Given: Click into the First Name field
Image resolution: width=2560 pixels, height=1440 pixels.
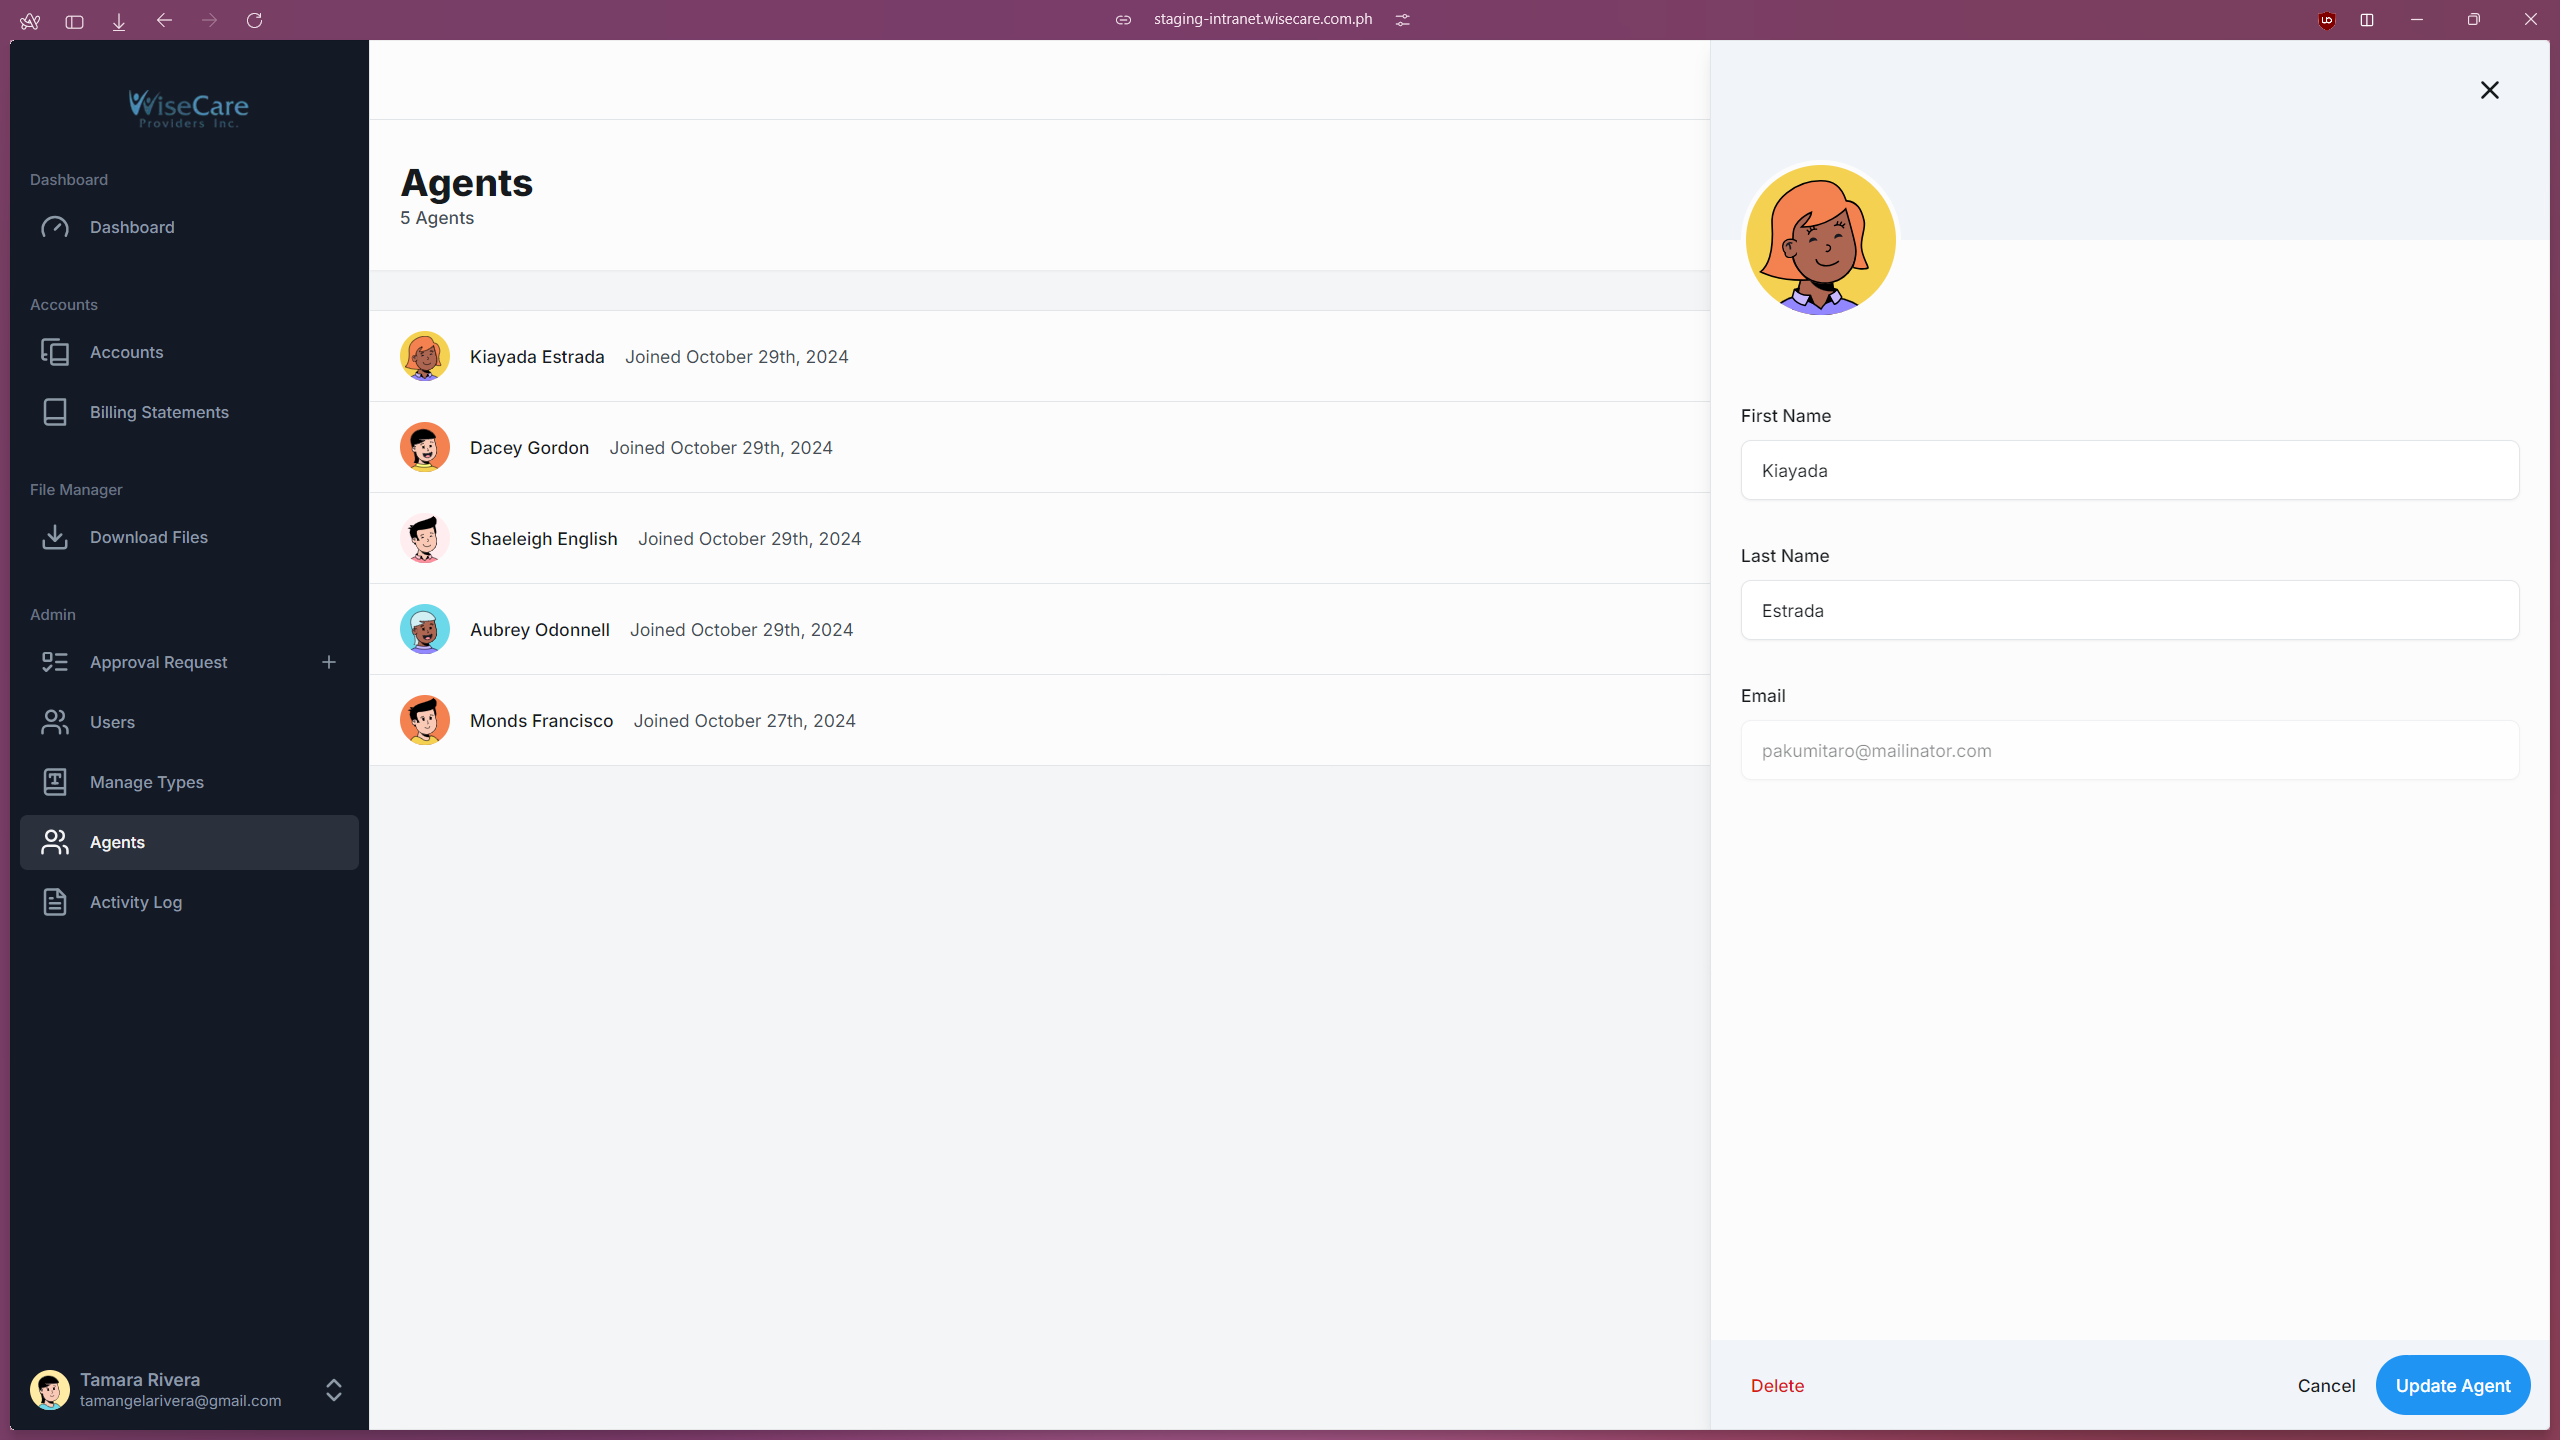Looking at the screenshot, I should pos(2129,470).
